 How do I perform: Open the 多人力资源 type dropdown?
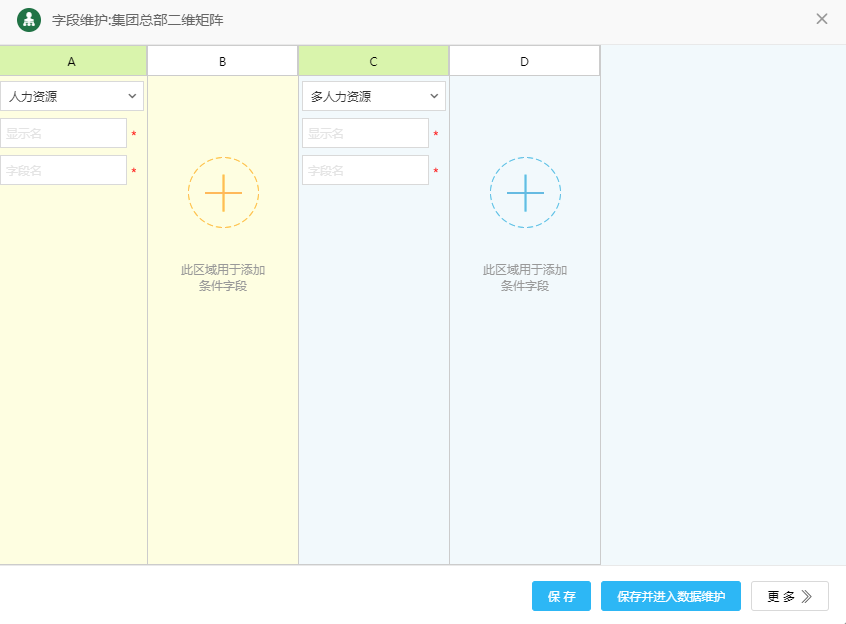[x=374, y=96]
